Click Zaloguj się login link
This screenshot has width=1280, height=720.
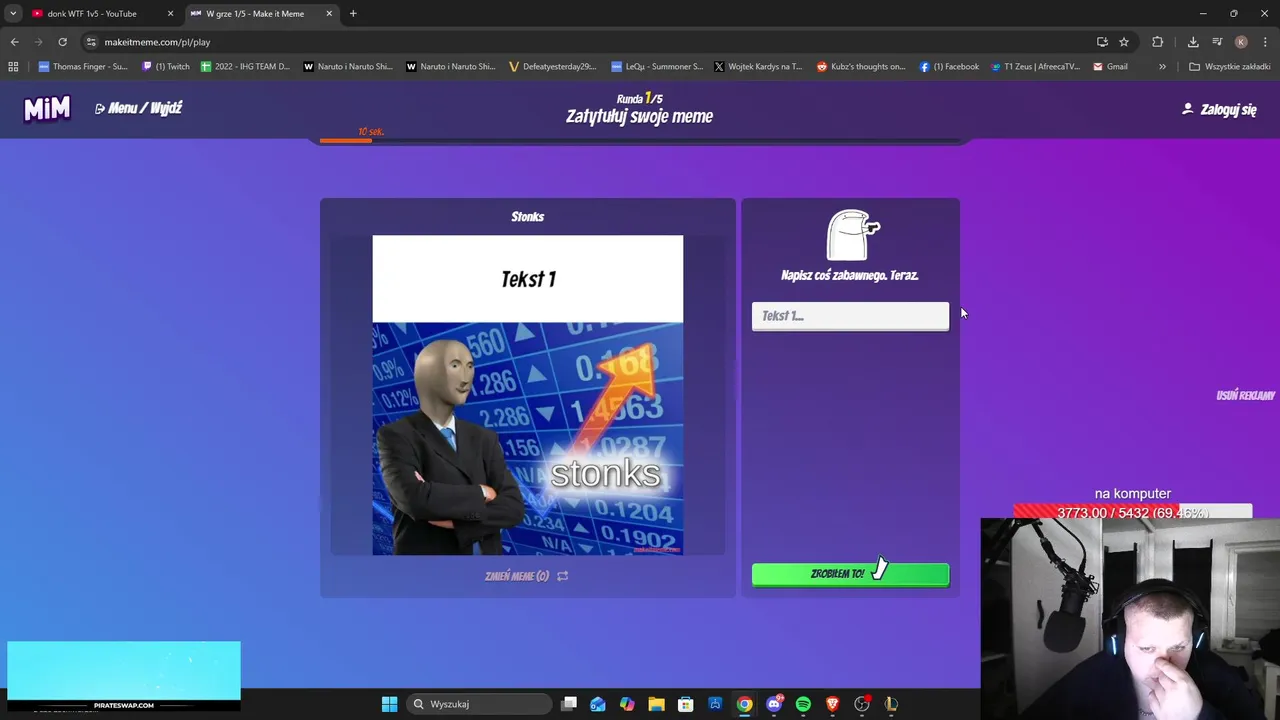click(x=1219, y=109)
